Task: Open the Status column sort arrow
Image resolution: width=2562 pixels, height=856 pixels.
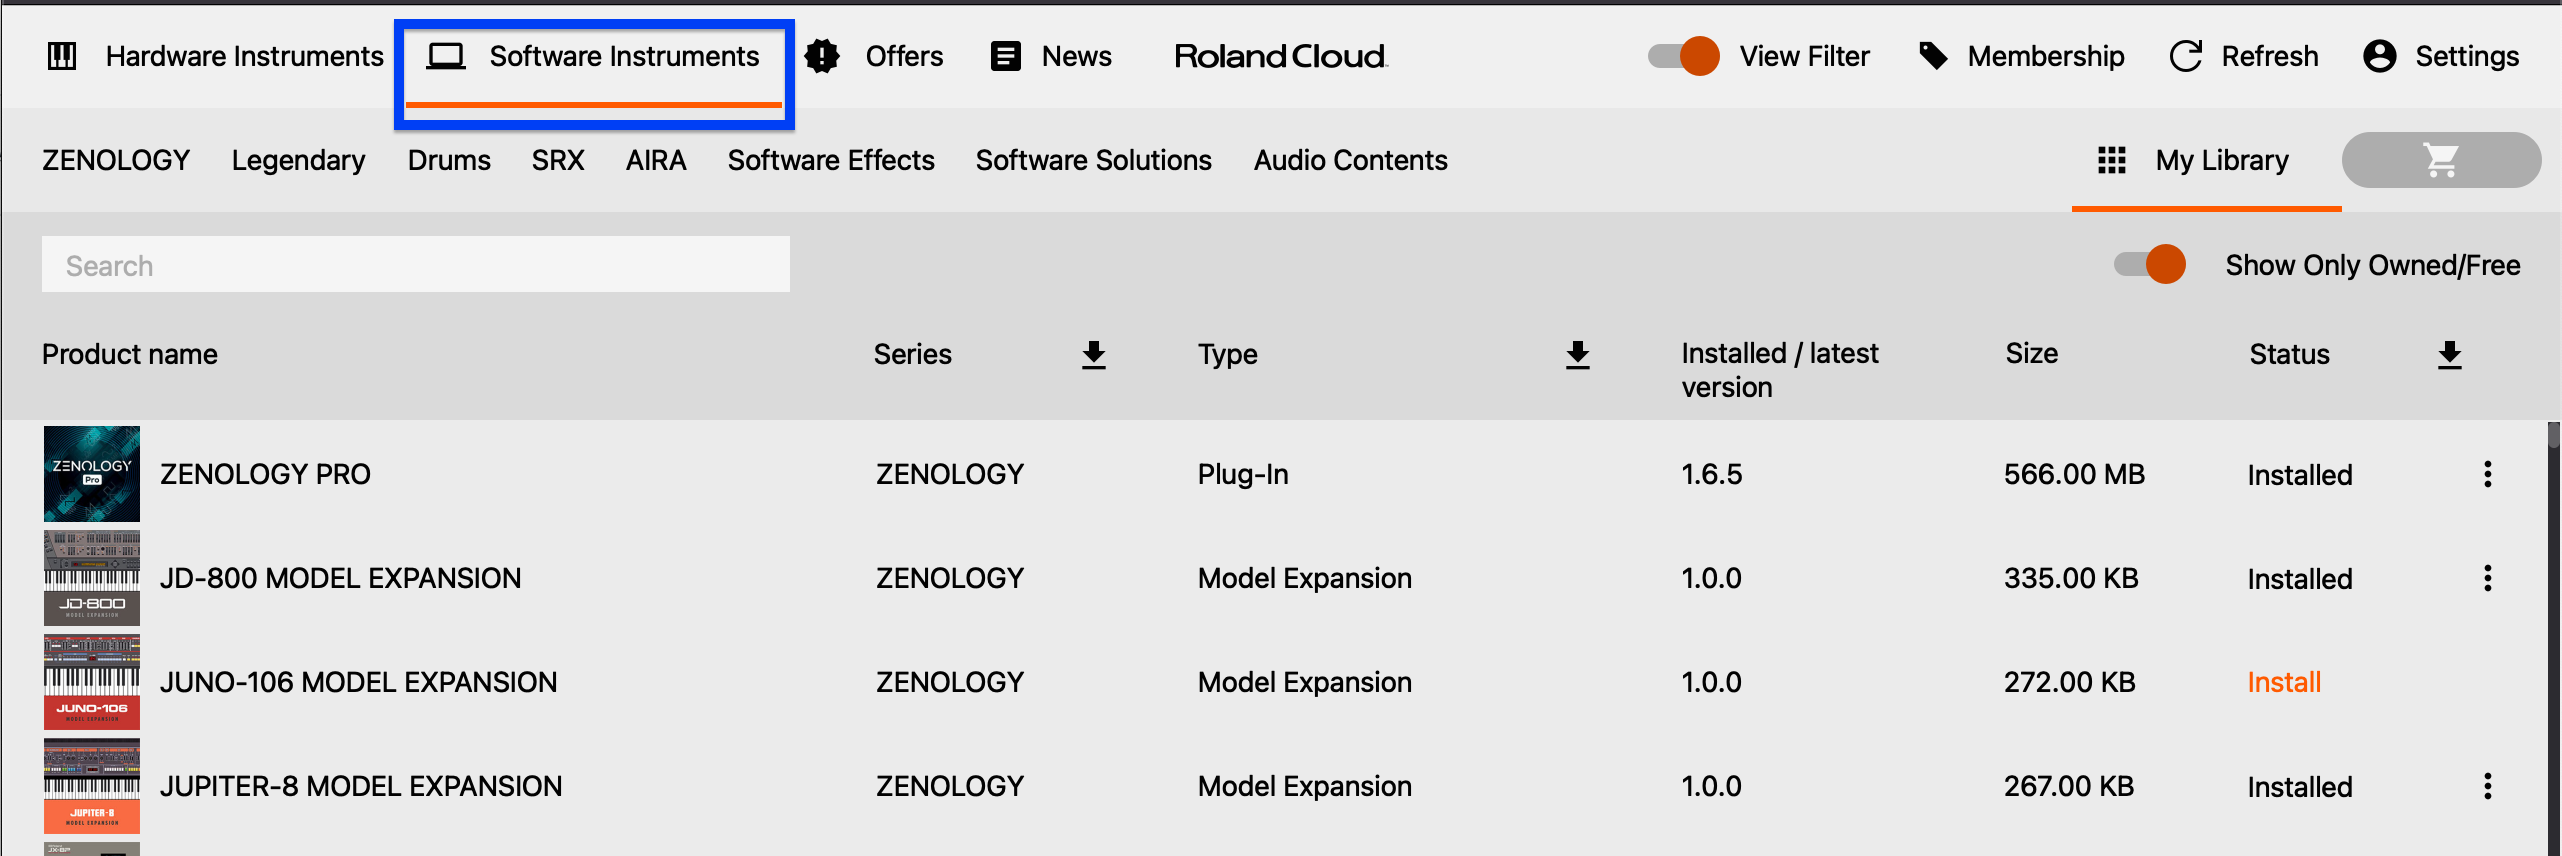Action: pos(2449,354)
